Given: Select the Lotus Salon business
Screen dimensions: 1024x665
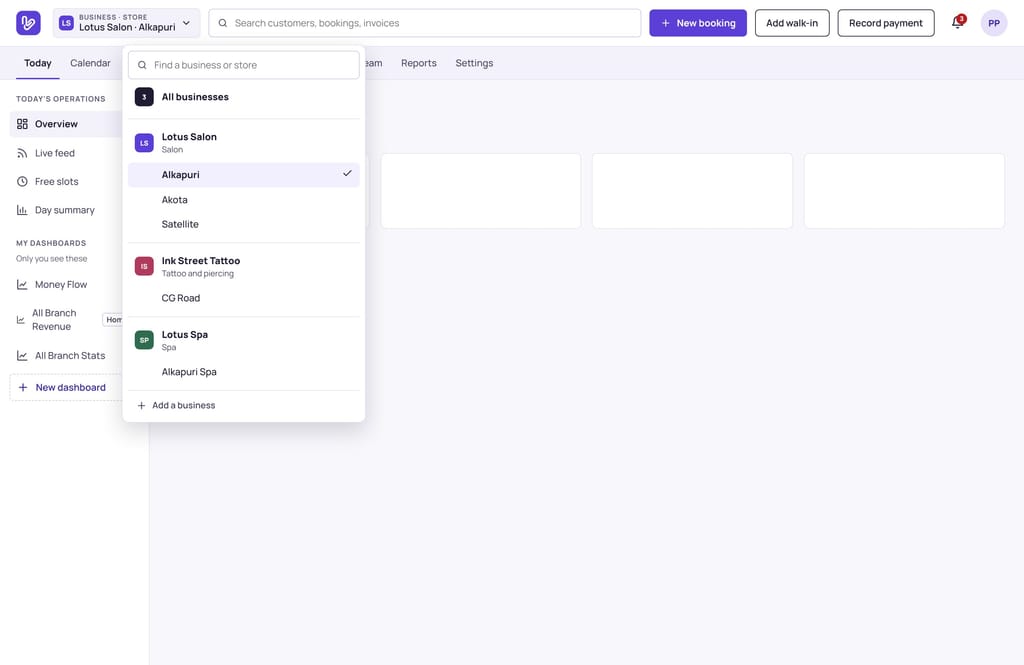Looking at the screenshot, I should coord(244,142).
